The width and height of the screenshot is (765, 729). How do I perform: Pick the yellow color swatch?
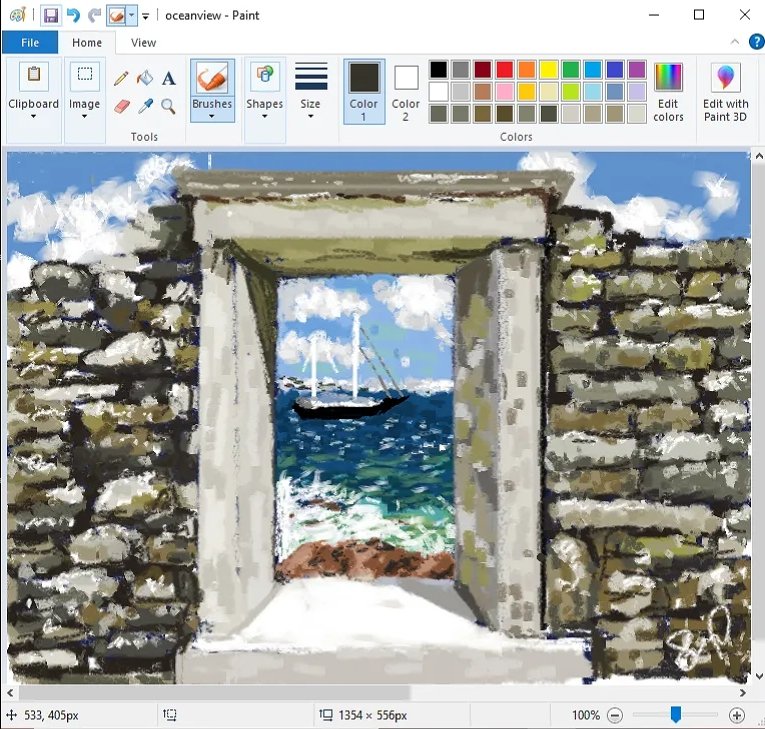tap(549, 69)
